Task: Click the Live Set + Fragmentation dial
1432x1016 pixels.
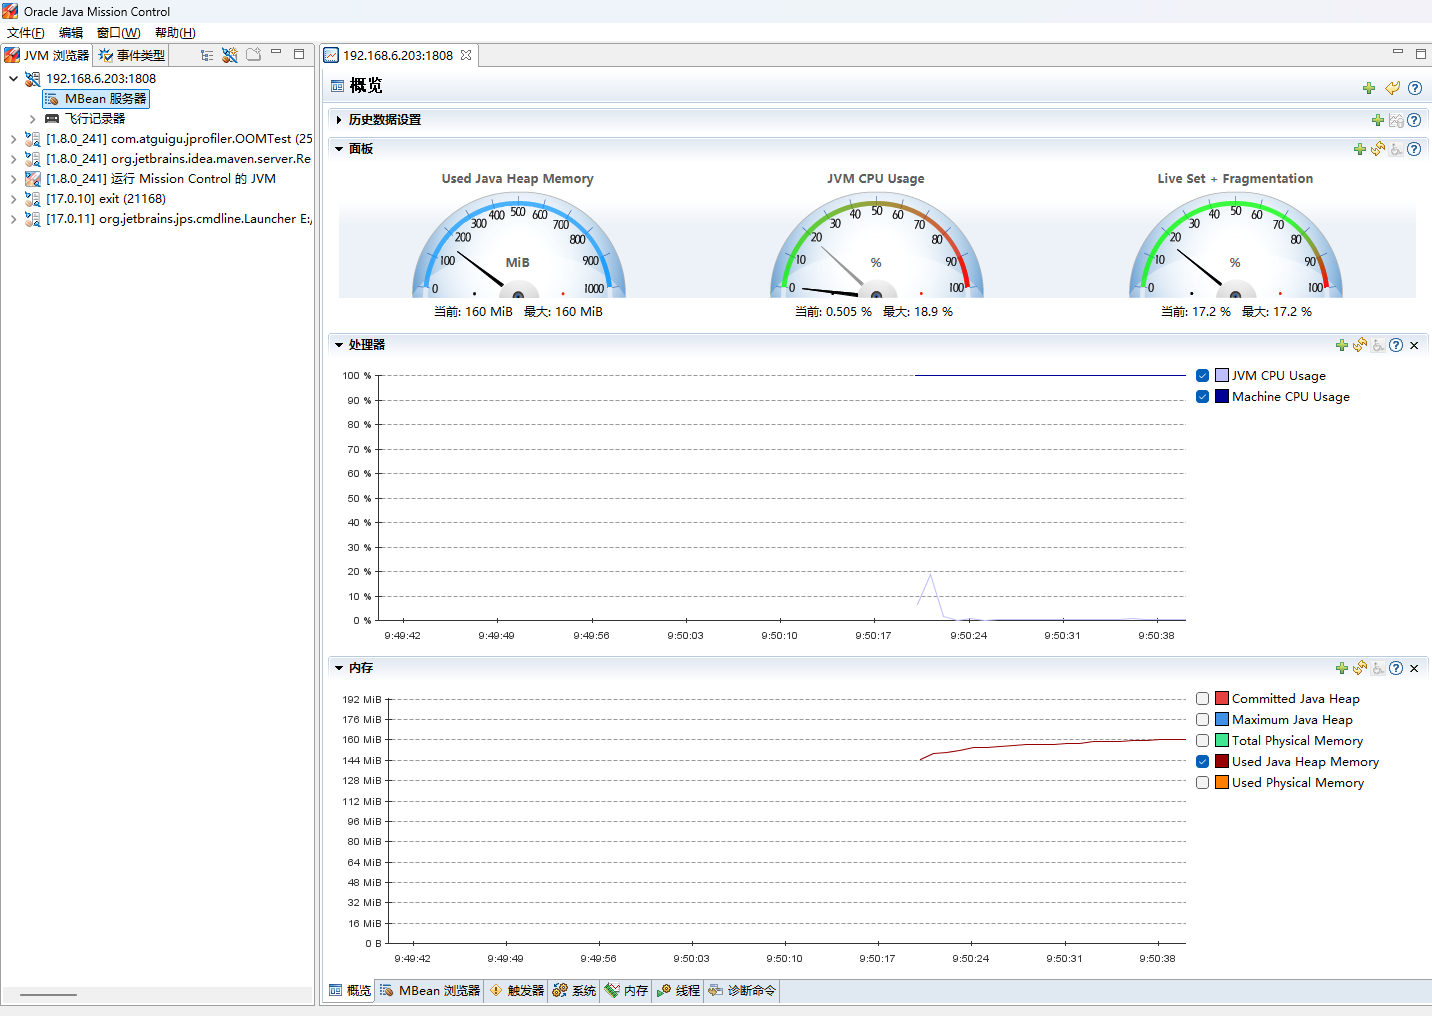Action: (x=1235, y=246)
